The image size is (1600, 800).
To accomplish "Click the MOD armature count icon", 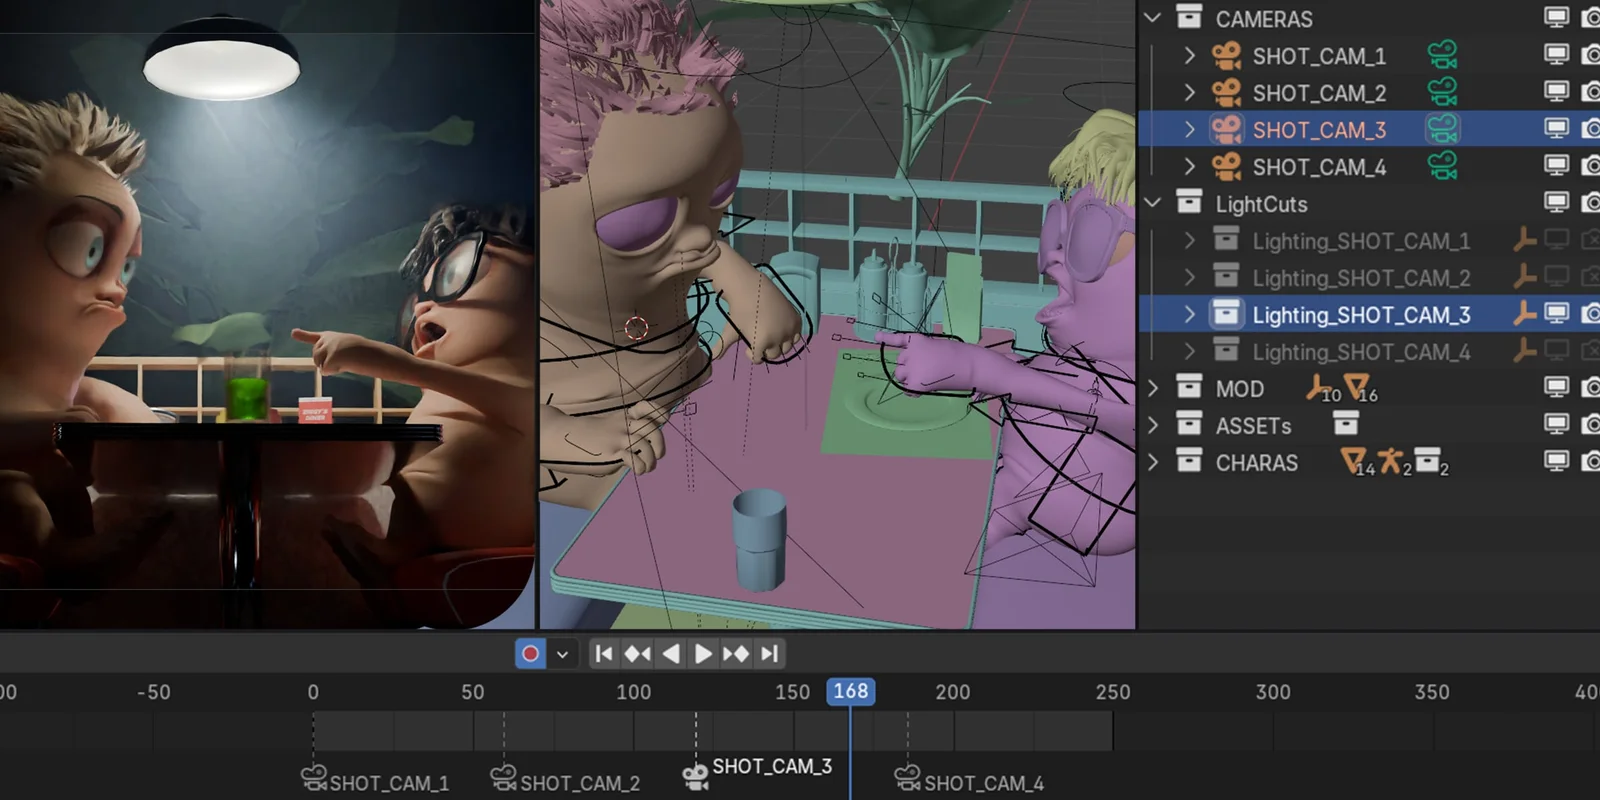I will [1322, 388].
